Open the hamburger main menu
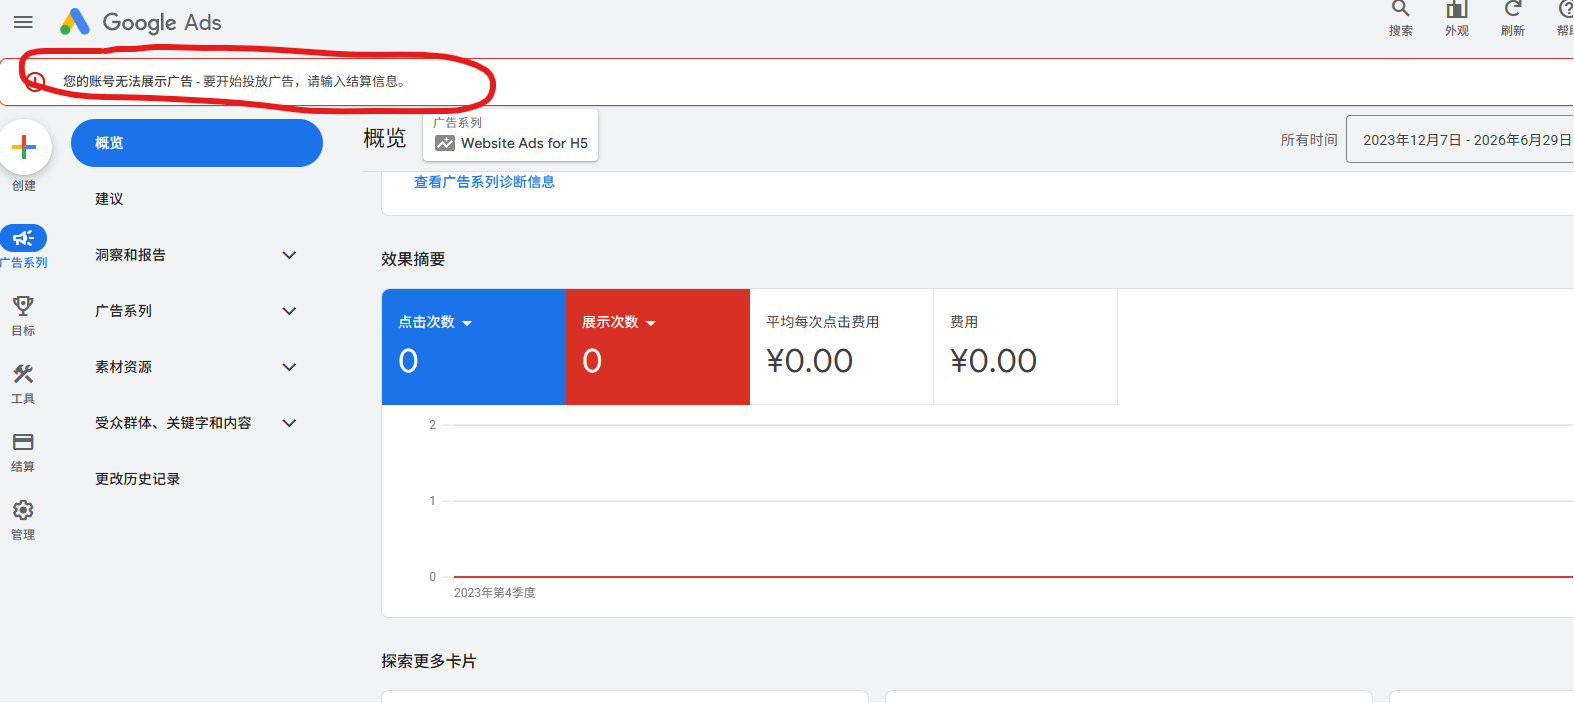The height and width of the screenshot is (703, 1574). click(x=23, y=22)
